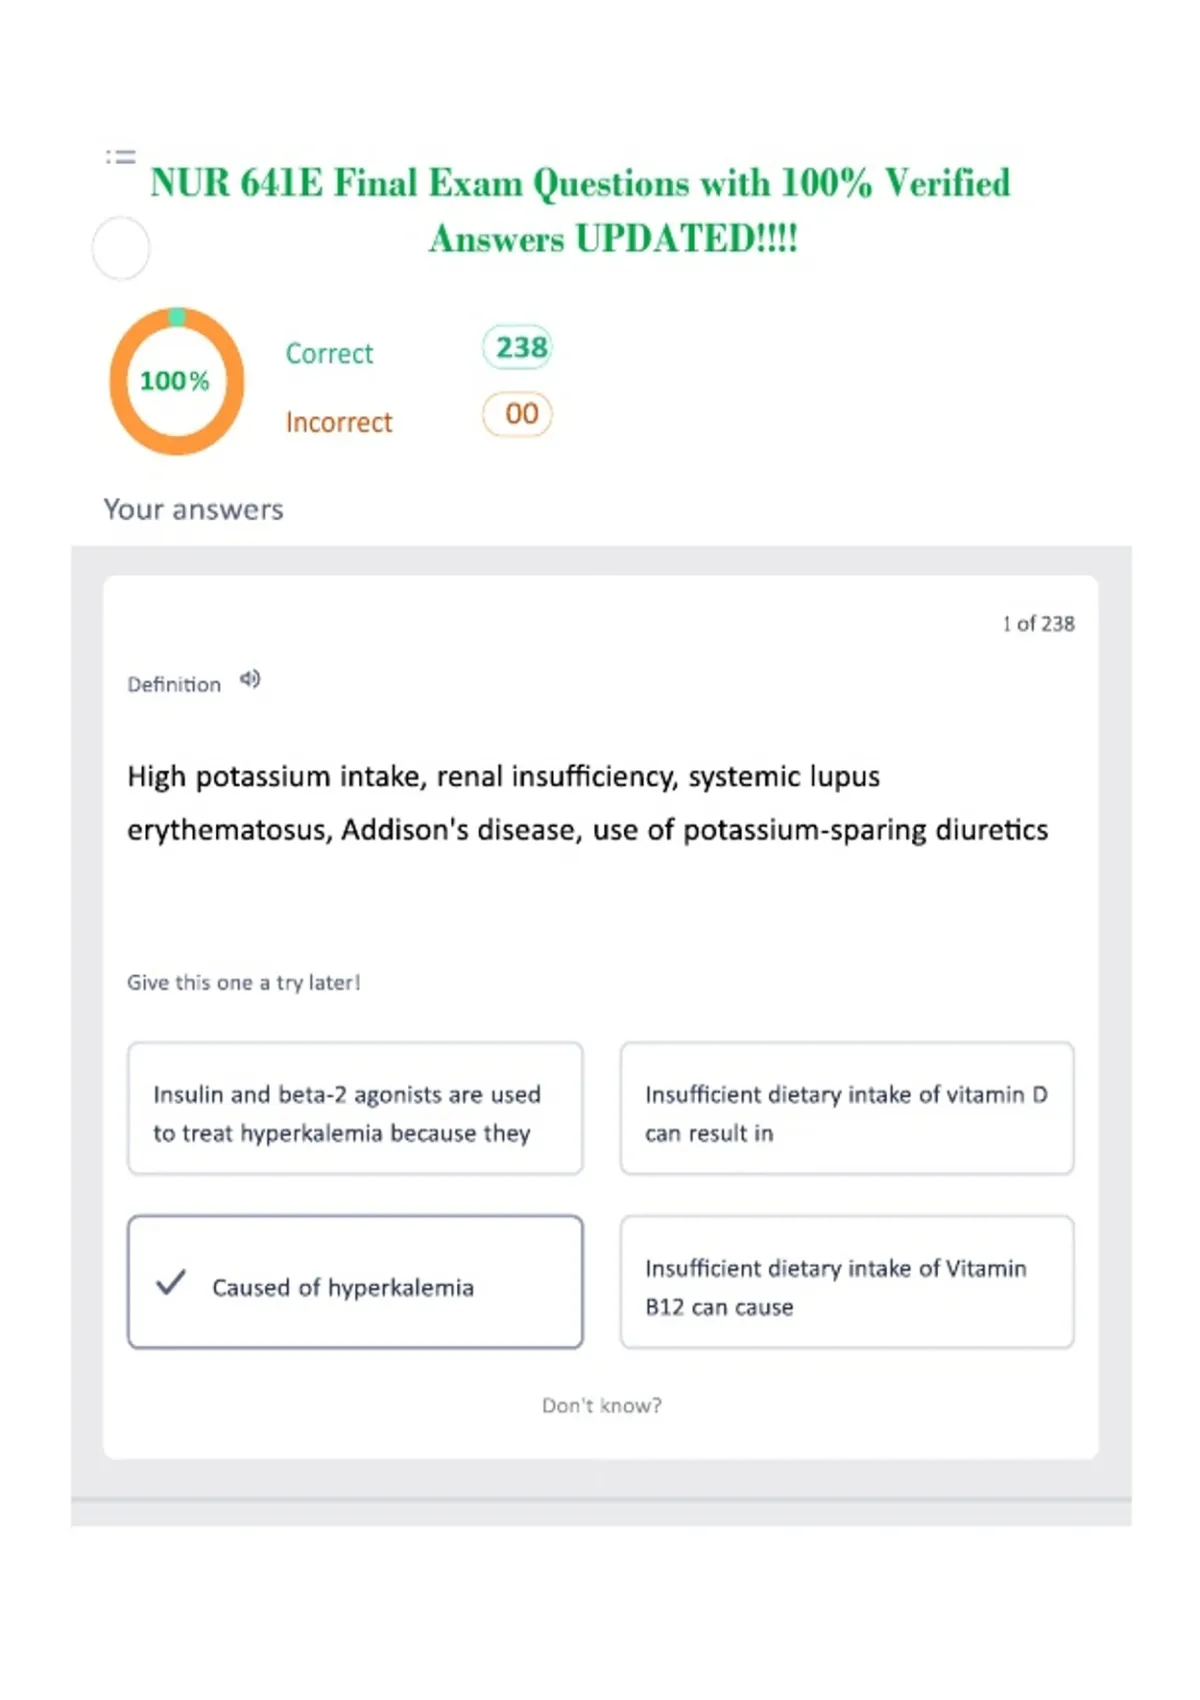Screen dimensions: 1200x1700
Task: Click the 'Incorrect' label
Action: (339, 422)
